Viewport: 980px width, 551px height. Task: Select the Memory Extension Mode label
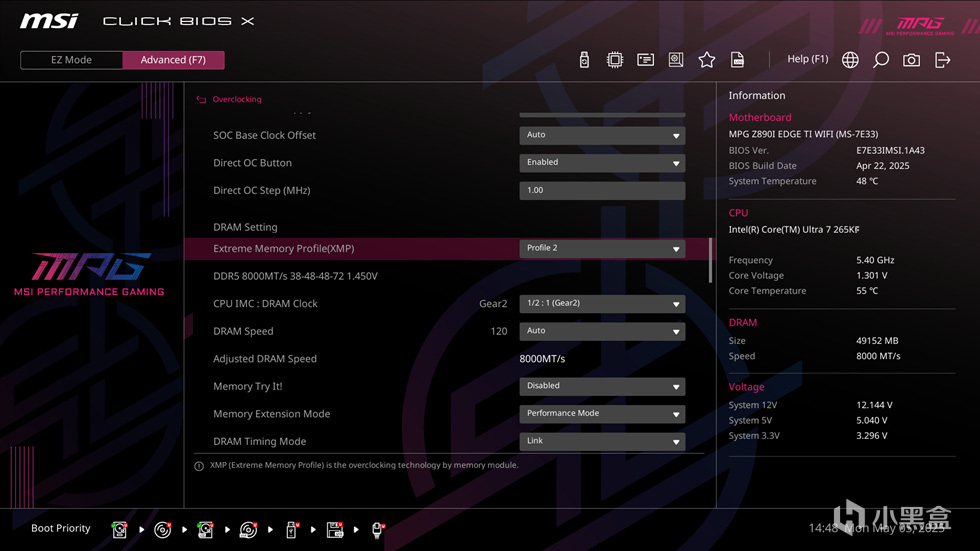(x=271, y=414)
